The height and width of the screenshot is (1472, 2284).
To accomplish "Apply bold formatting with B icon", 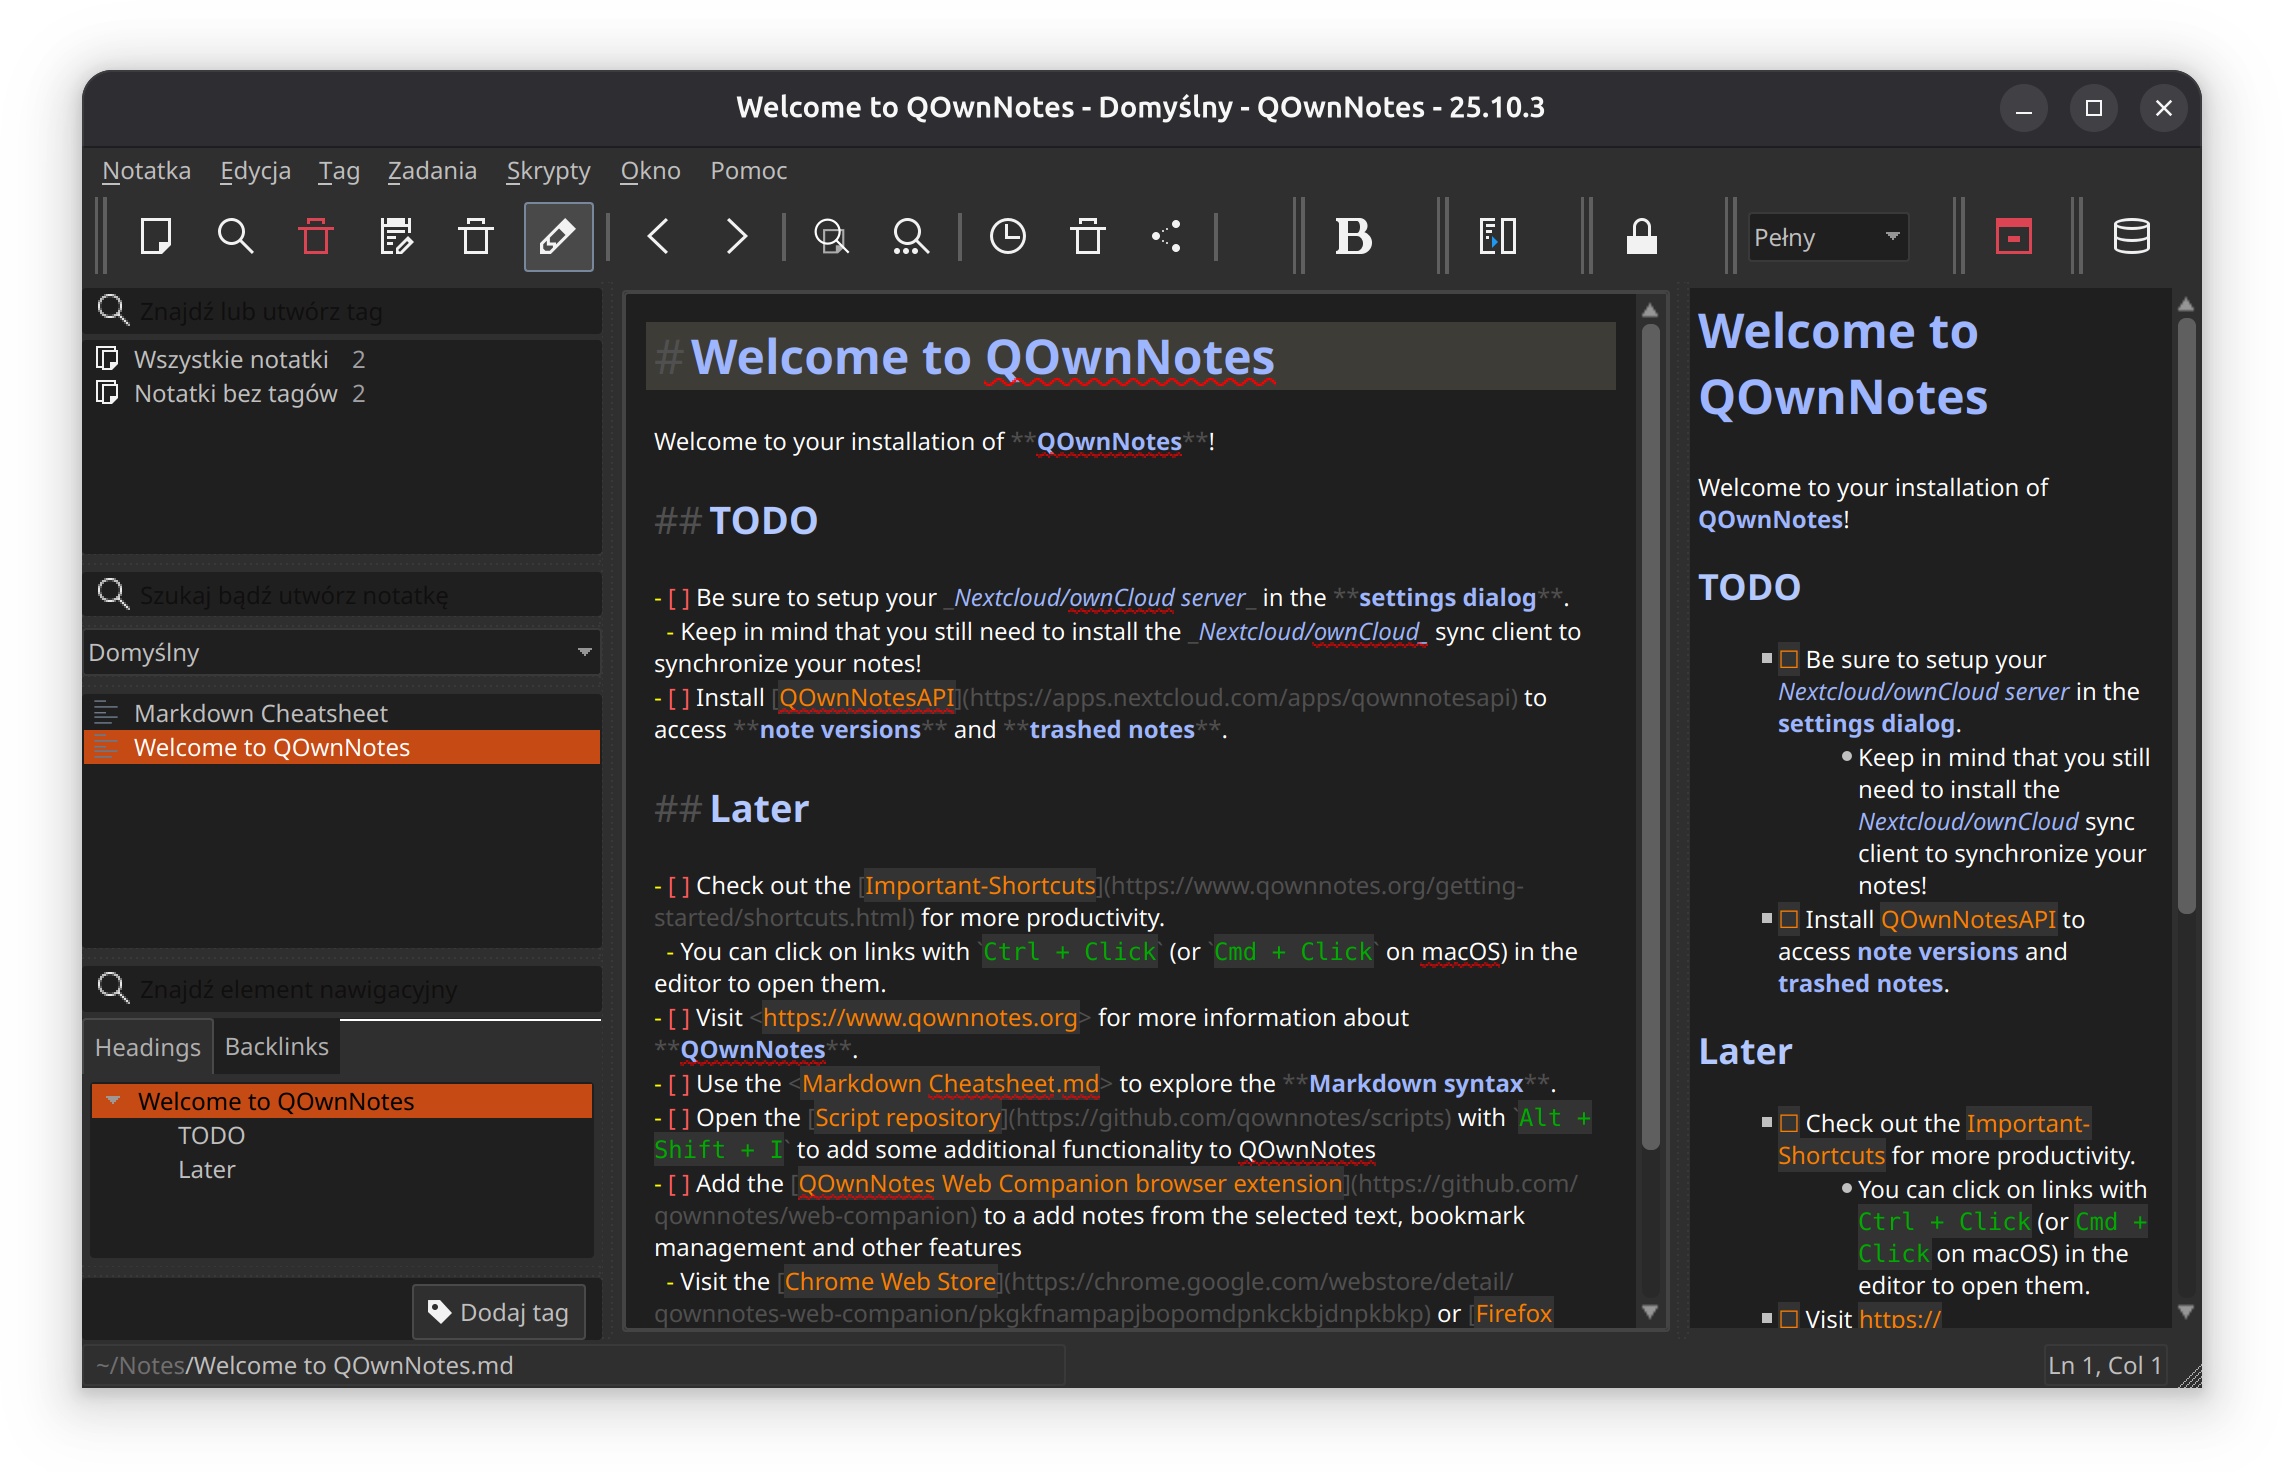I will pyautogui.click(x=1353, y=237).
